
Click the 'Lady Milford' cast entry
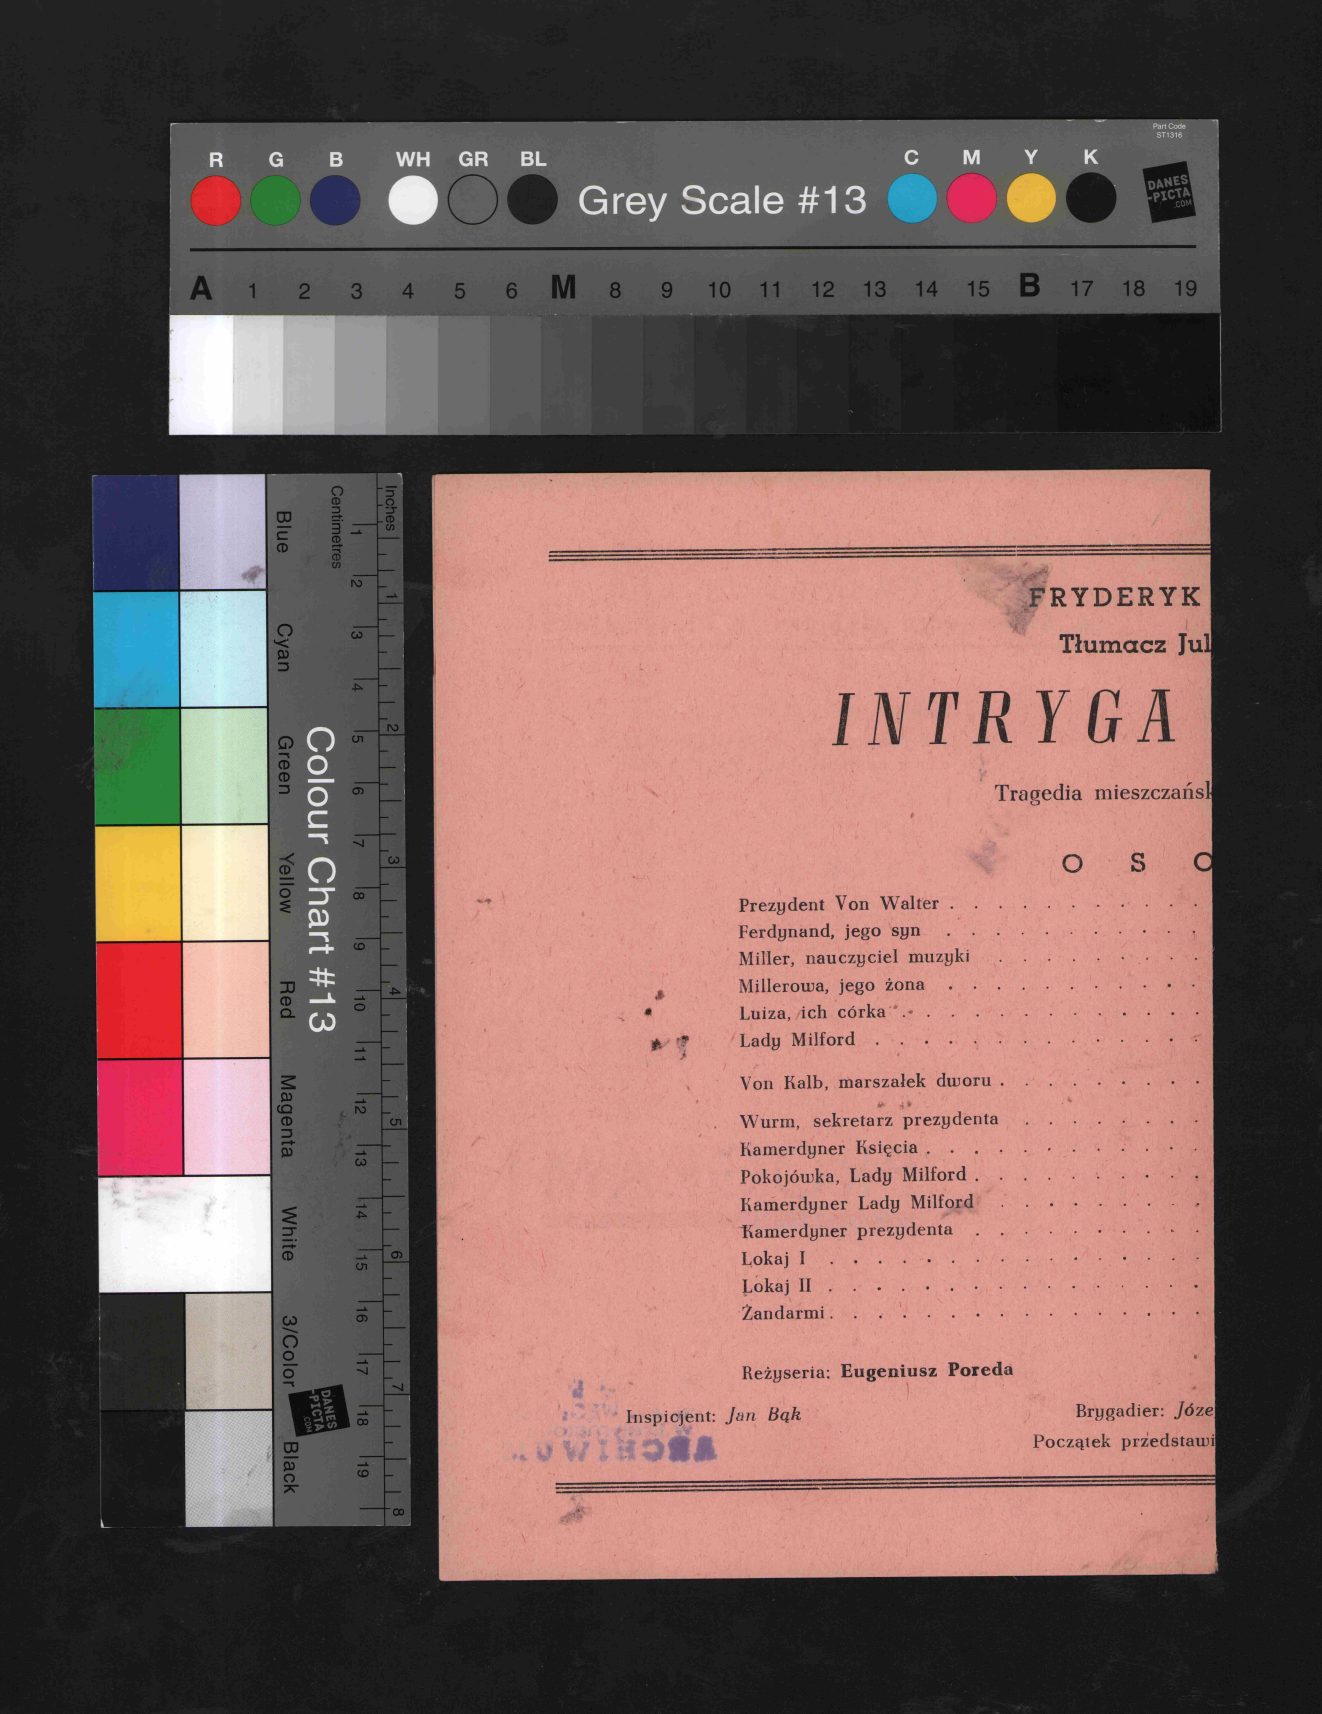pyautogui.click(x=797, y=1040)
